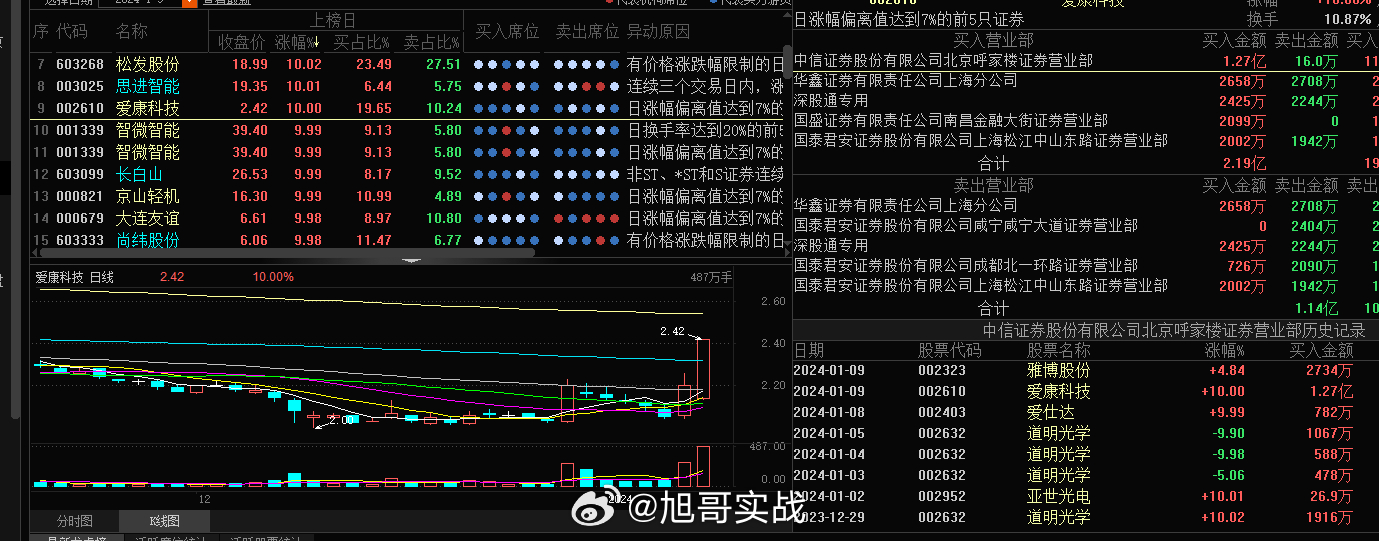1379x541 pixels.
Task: Open 道明光学 record dated 2024-01-05
Action: click(x=1086, y=433)
